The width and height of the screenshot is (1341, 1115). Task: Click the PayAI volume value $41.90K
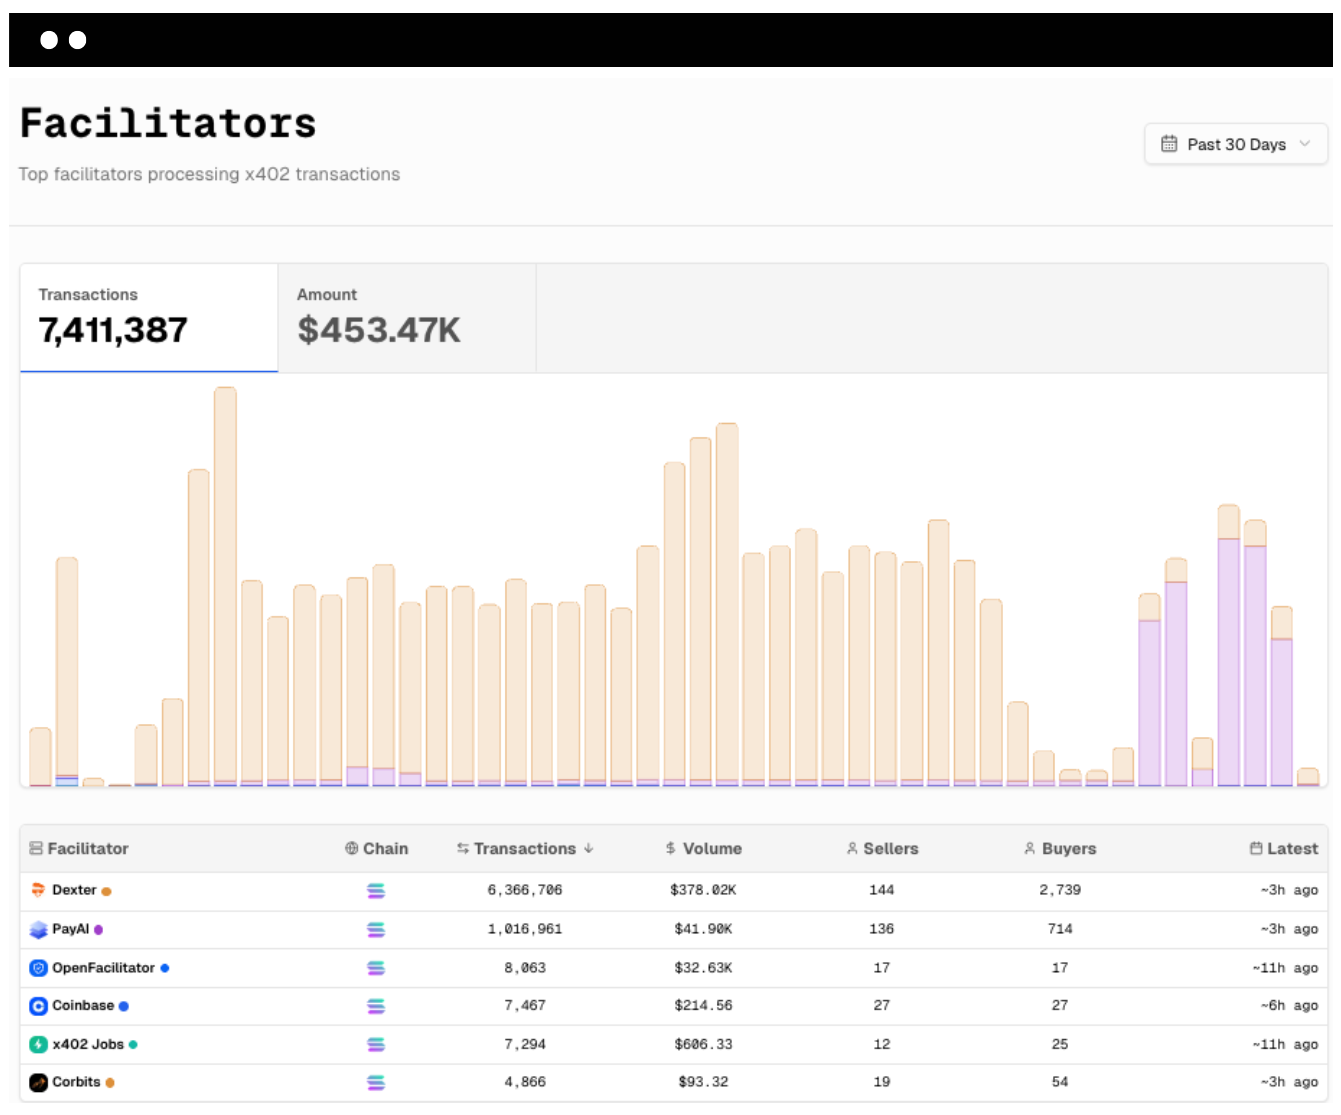pos(704,929)
